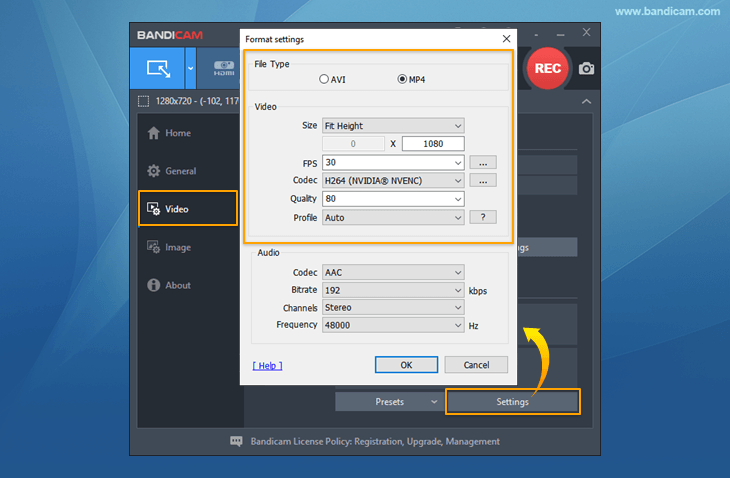Open the video Codec dropdown
730x478 pixels.
coord(393,181)
